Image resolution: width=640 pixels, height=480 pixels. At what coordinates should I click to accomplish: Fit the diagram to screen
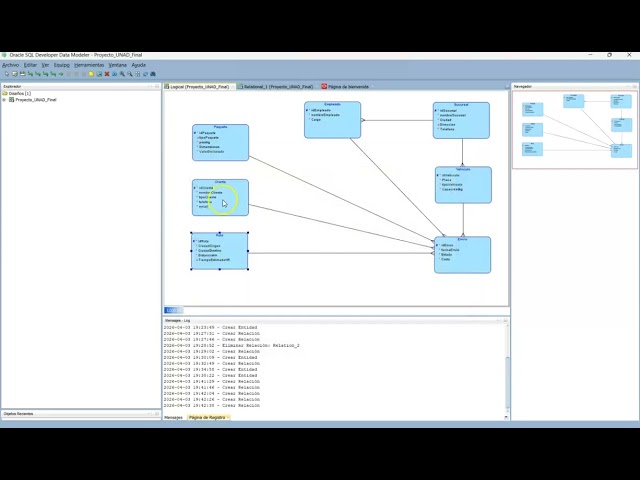tap(138, 74)
